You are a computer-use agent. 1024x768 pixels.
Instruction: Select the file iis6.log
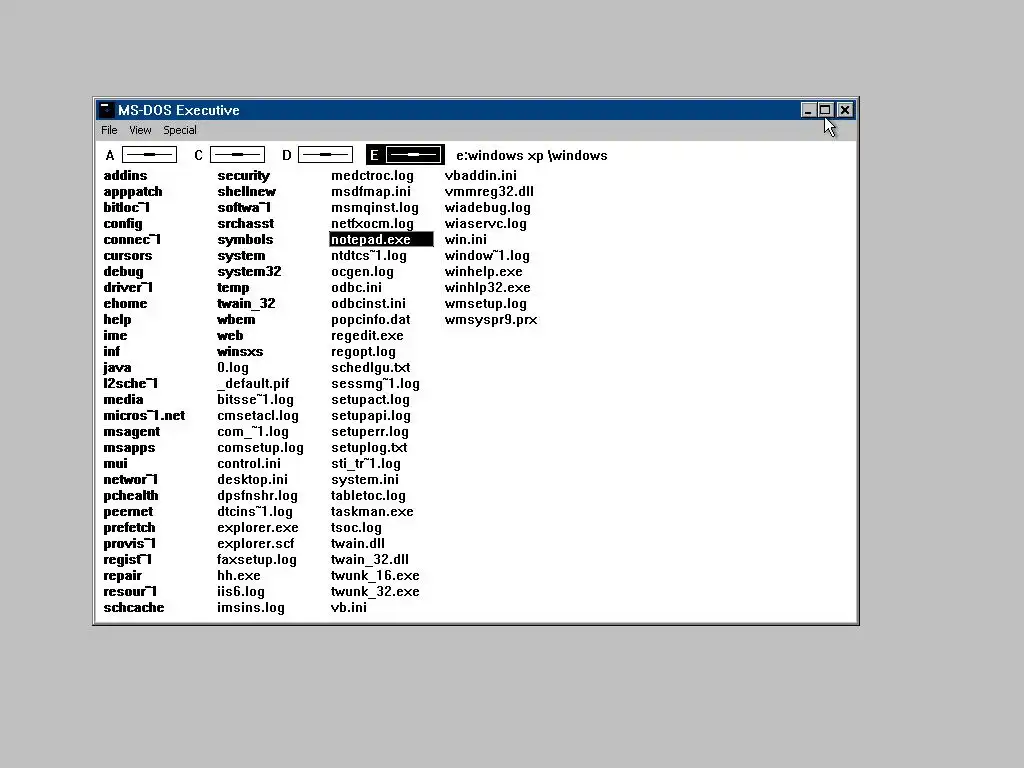pos(241,591)
